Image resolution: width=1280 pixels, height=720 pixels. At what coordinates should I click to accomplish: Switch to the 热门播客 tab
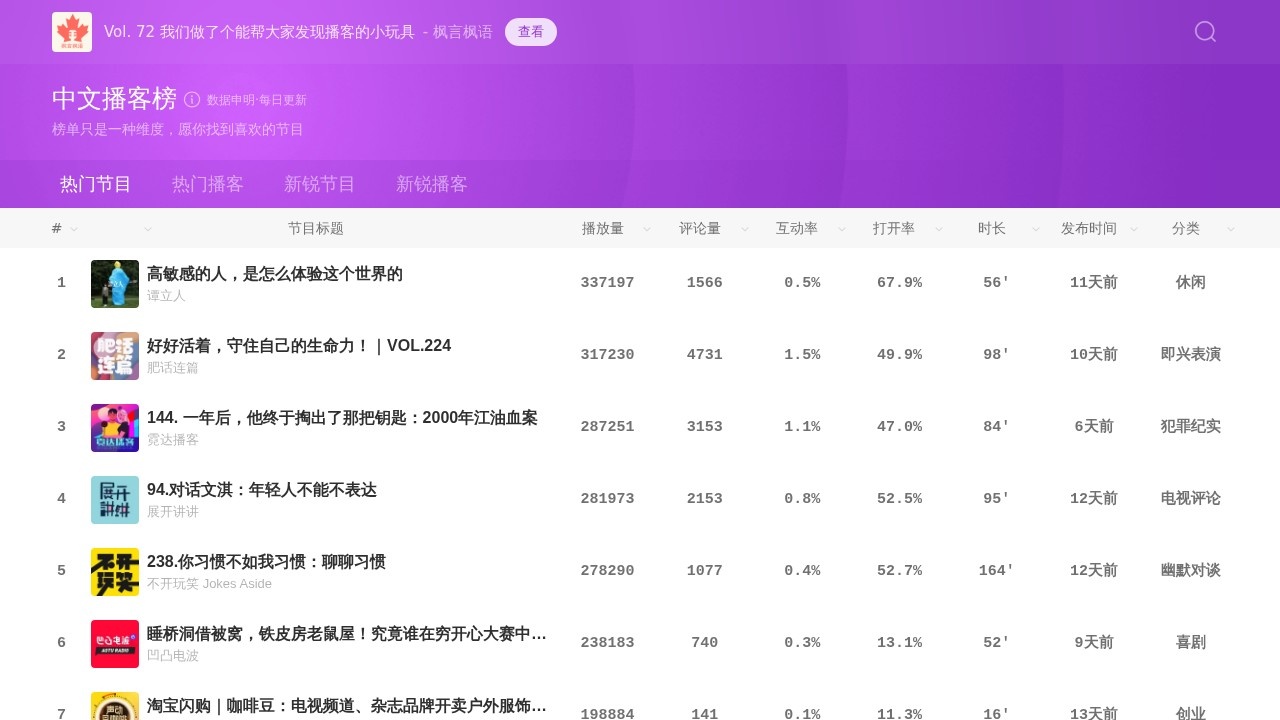207,184
